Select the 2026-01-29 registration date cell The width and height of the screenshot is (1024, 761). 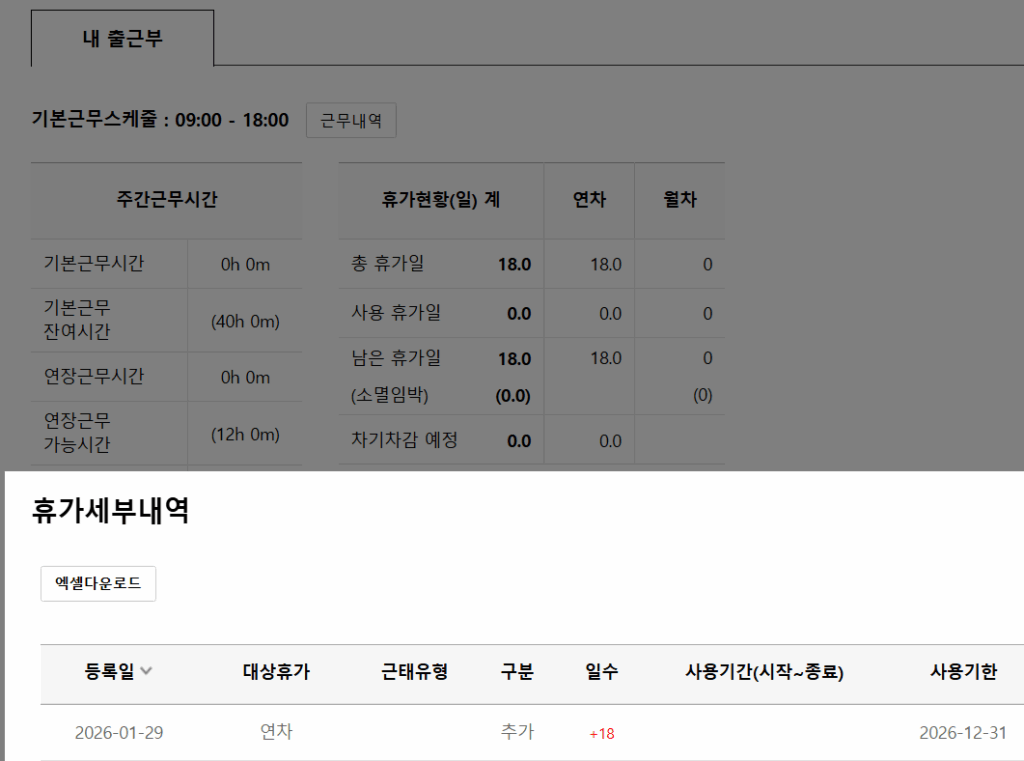click(119, 733)
